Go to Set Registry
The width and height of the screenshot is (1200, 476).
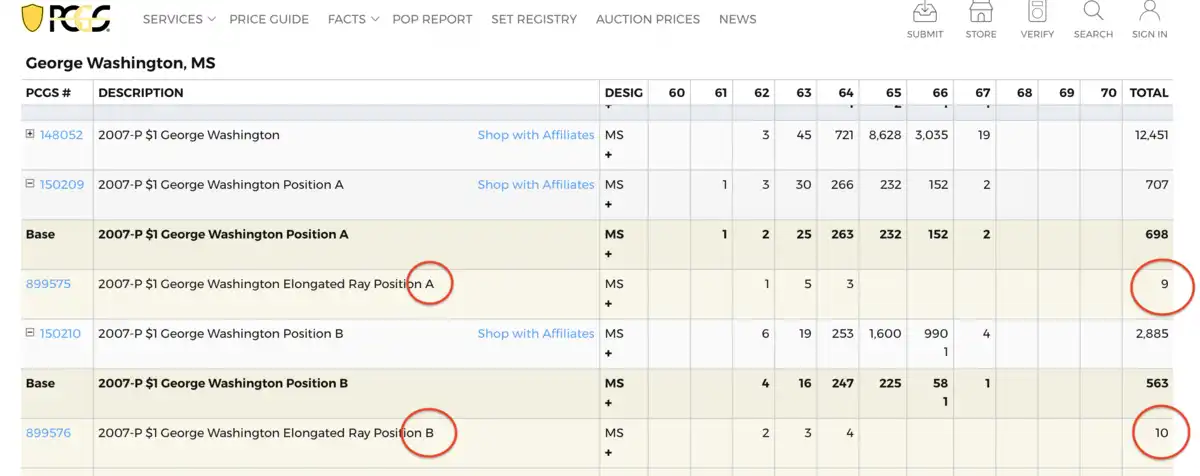click(534, 19)
